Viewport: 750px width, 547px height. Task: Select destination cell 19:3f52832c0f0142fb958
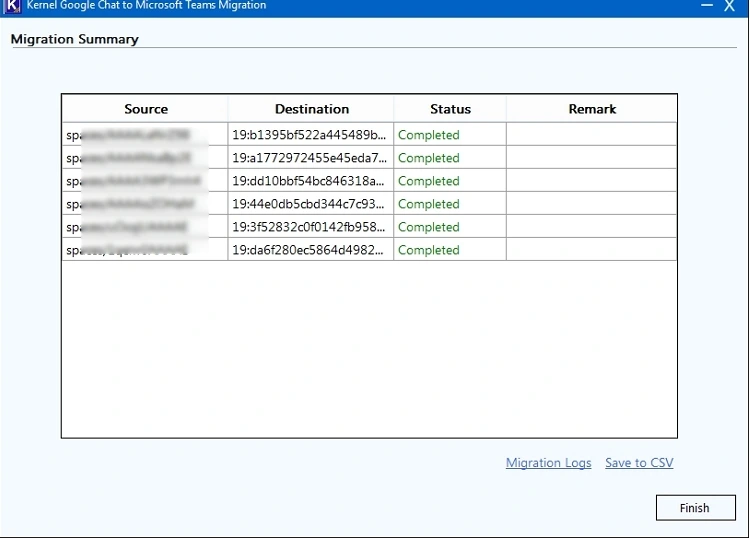(x=309, y=227)
